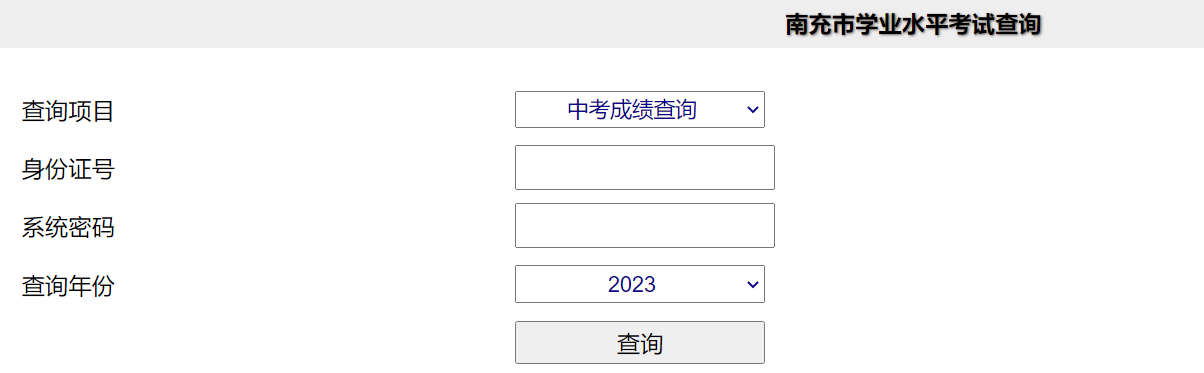Focus the 系统密码 input field

pyautogui.click(x=644, y=225)
